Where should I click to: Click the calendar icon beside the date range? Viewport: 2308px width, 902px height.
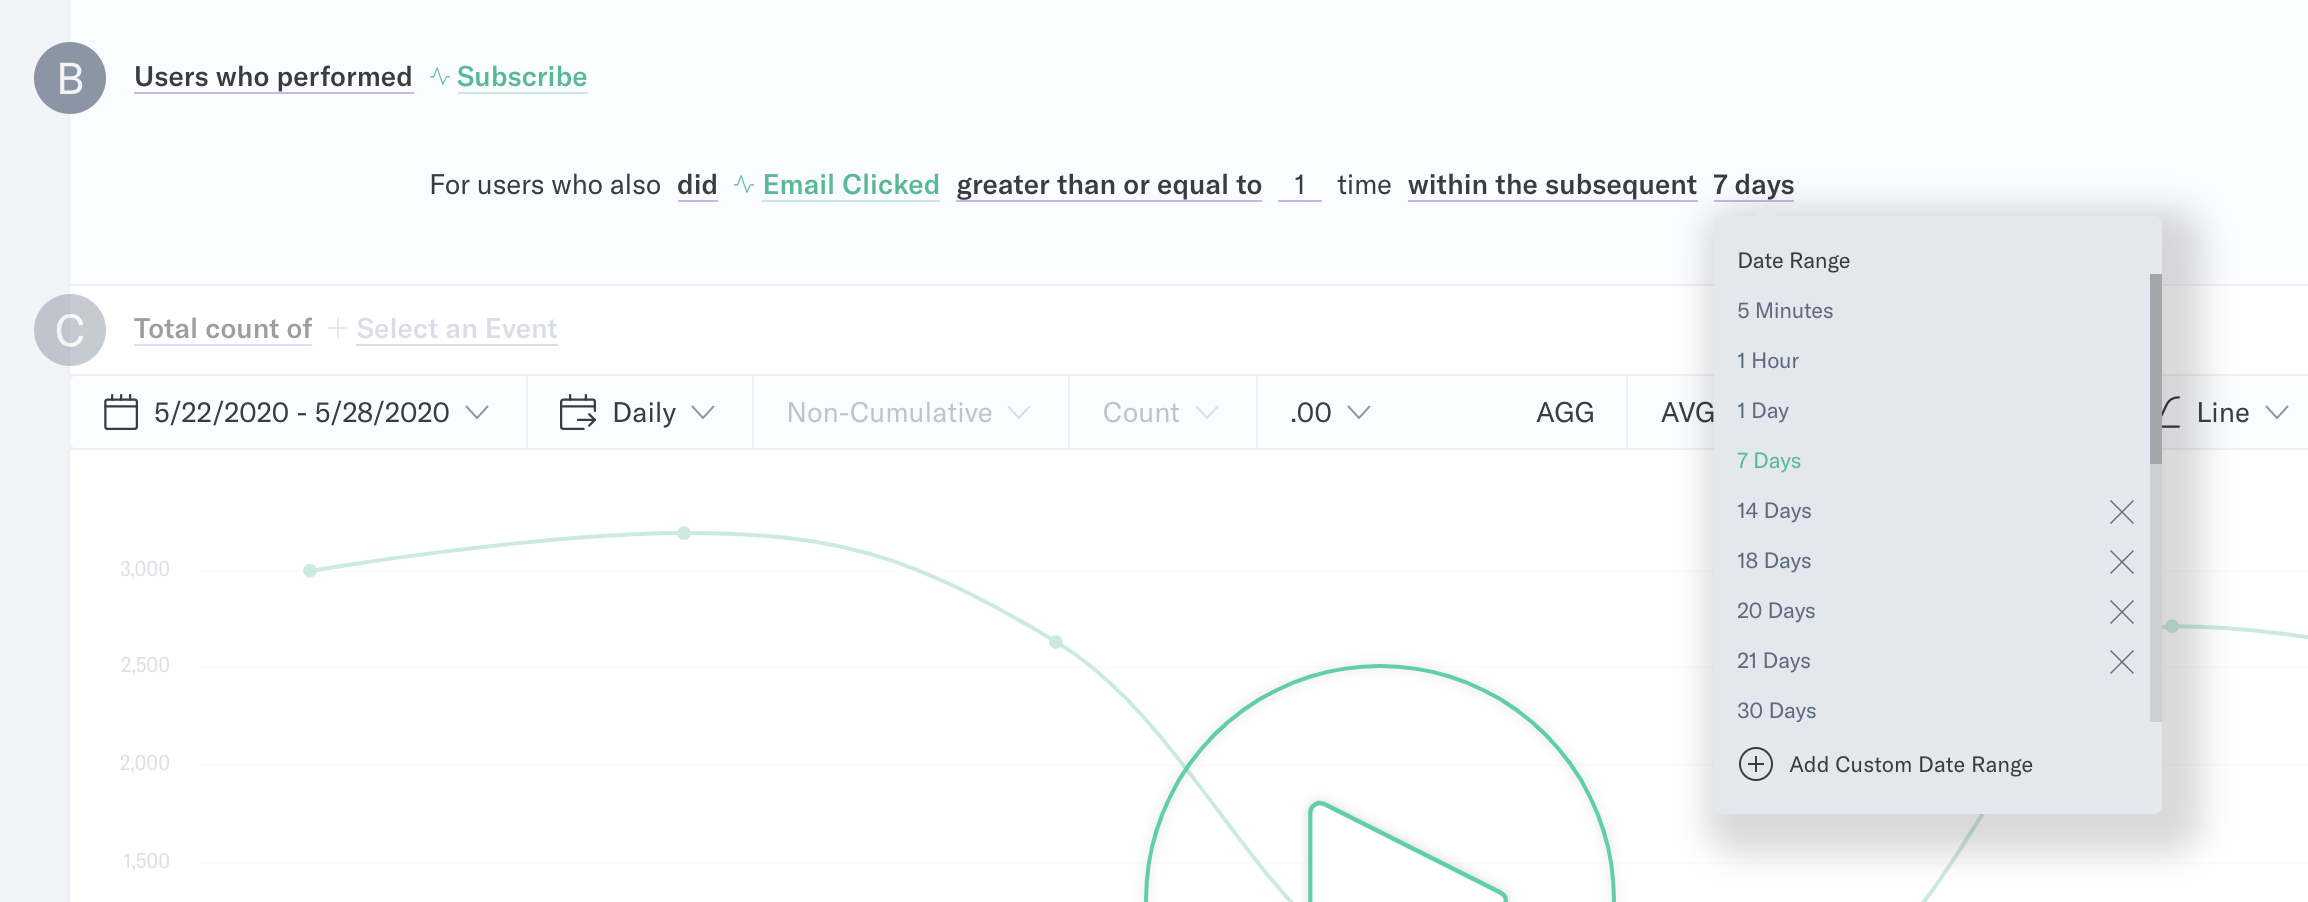point(121,412)
